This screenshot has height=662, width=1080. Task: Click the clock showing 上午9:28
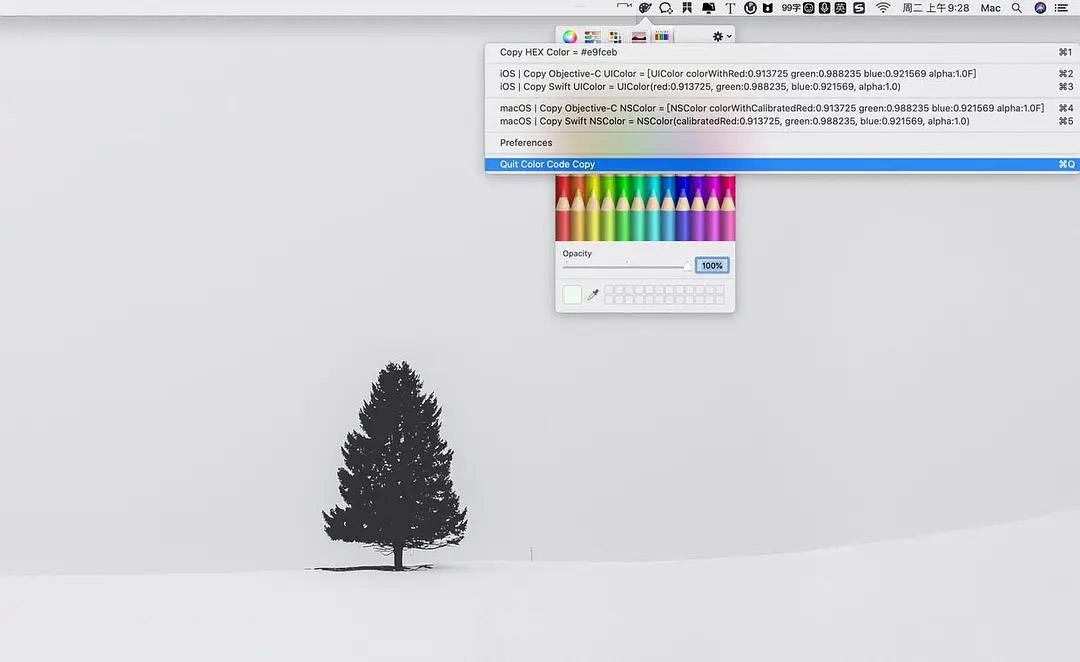935,8
